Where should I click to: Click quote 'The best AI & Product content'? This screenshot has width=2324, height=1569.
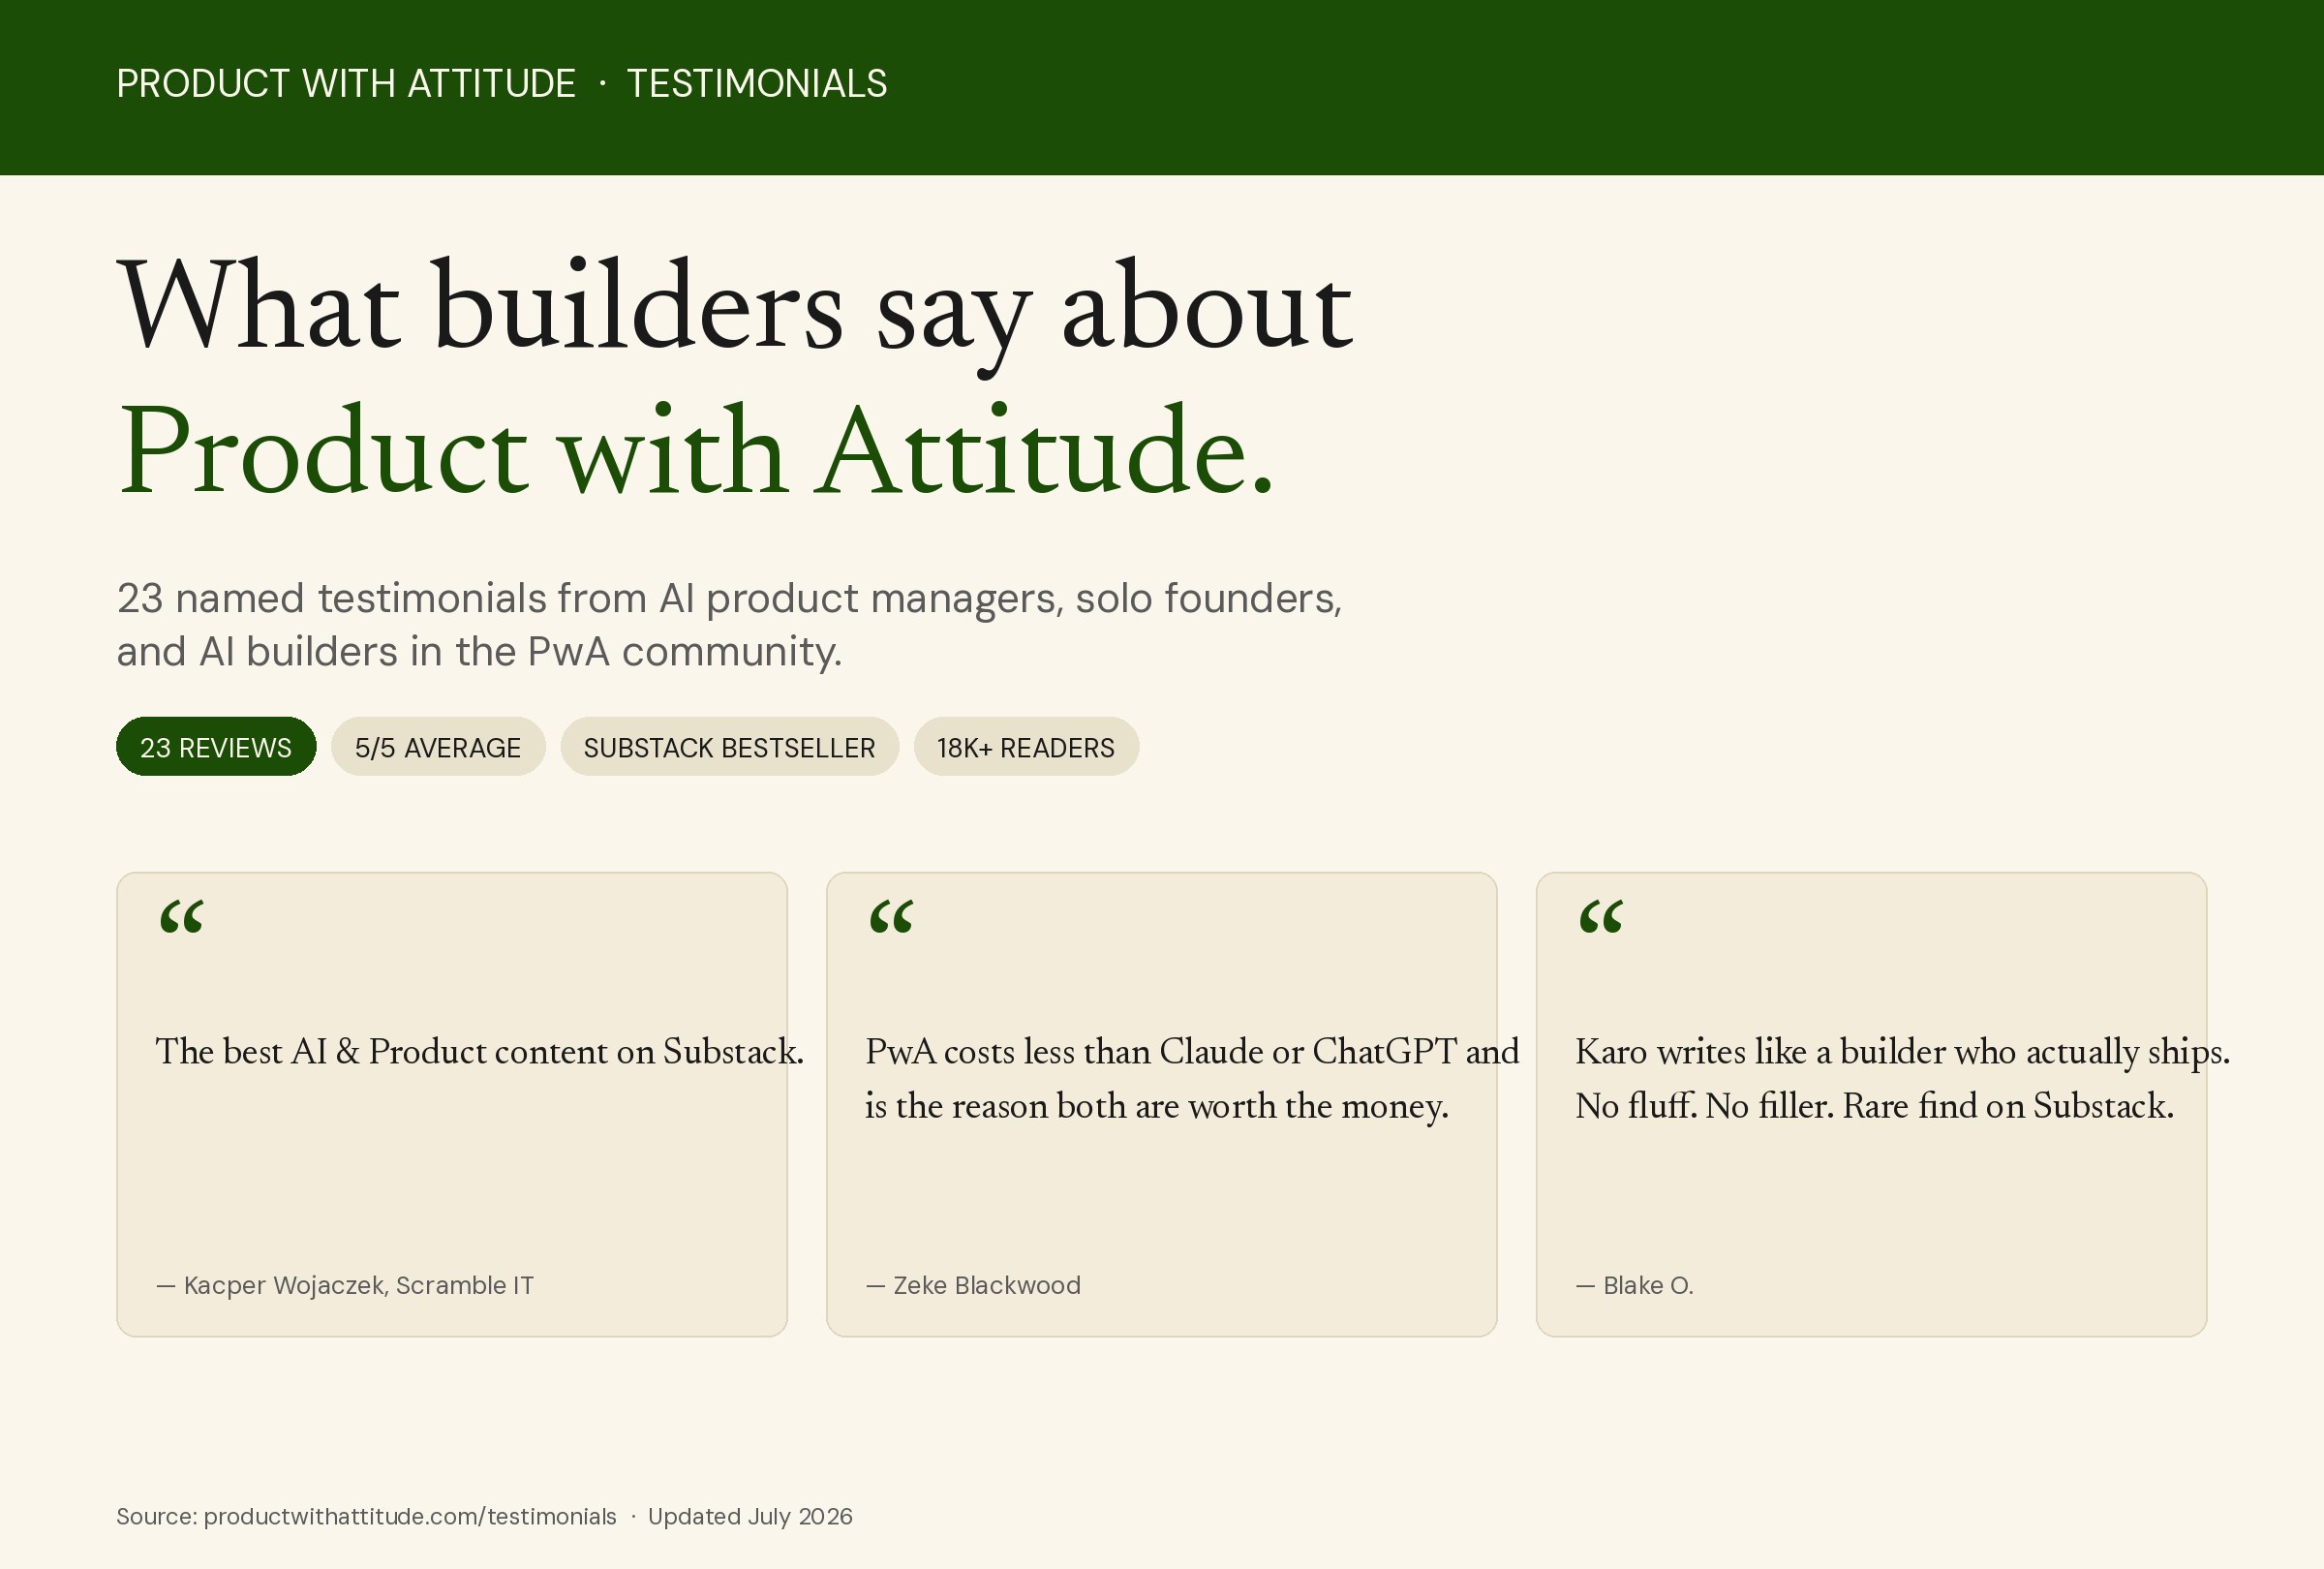point(479,1051)
